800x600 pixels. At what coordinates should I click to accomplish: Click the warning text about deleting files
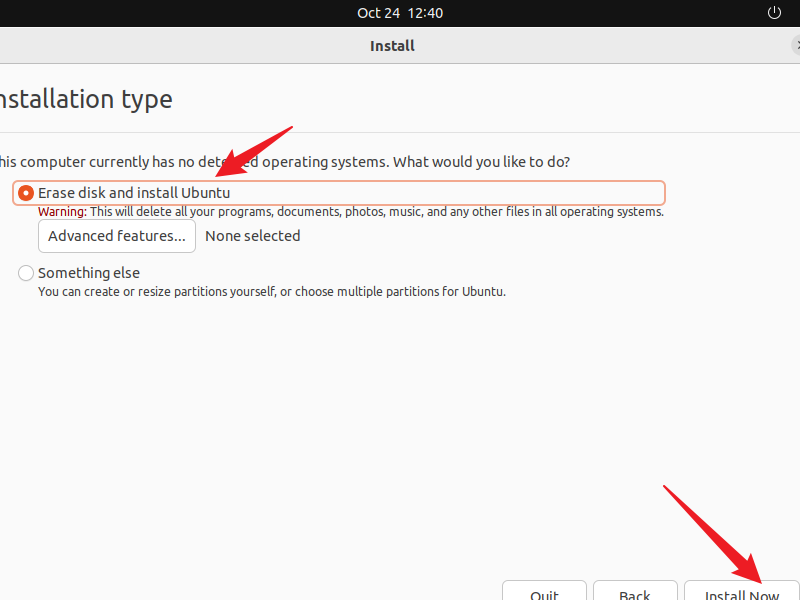point(377,212)
